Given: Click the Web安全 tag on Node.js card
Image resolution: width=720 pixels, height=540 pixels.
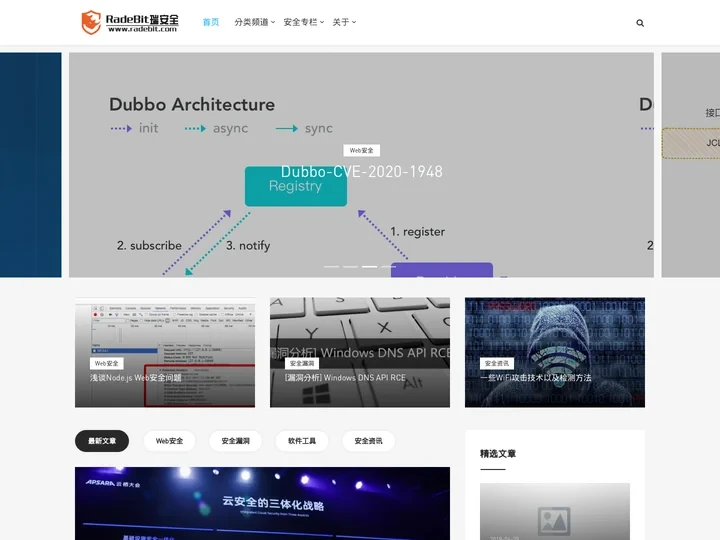Looking at the screenshot, I should coord(107,363).
